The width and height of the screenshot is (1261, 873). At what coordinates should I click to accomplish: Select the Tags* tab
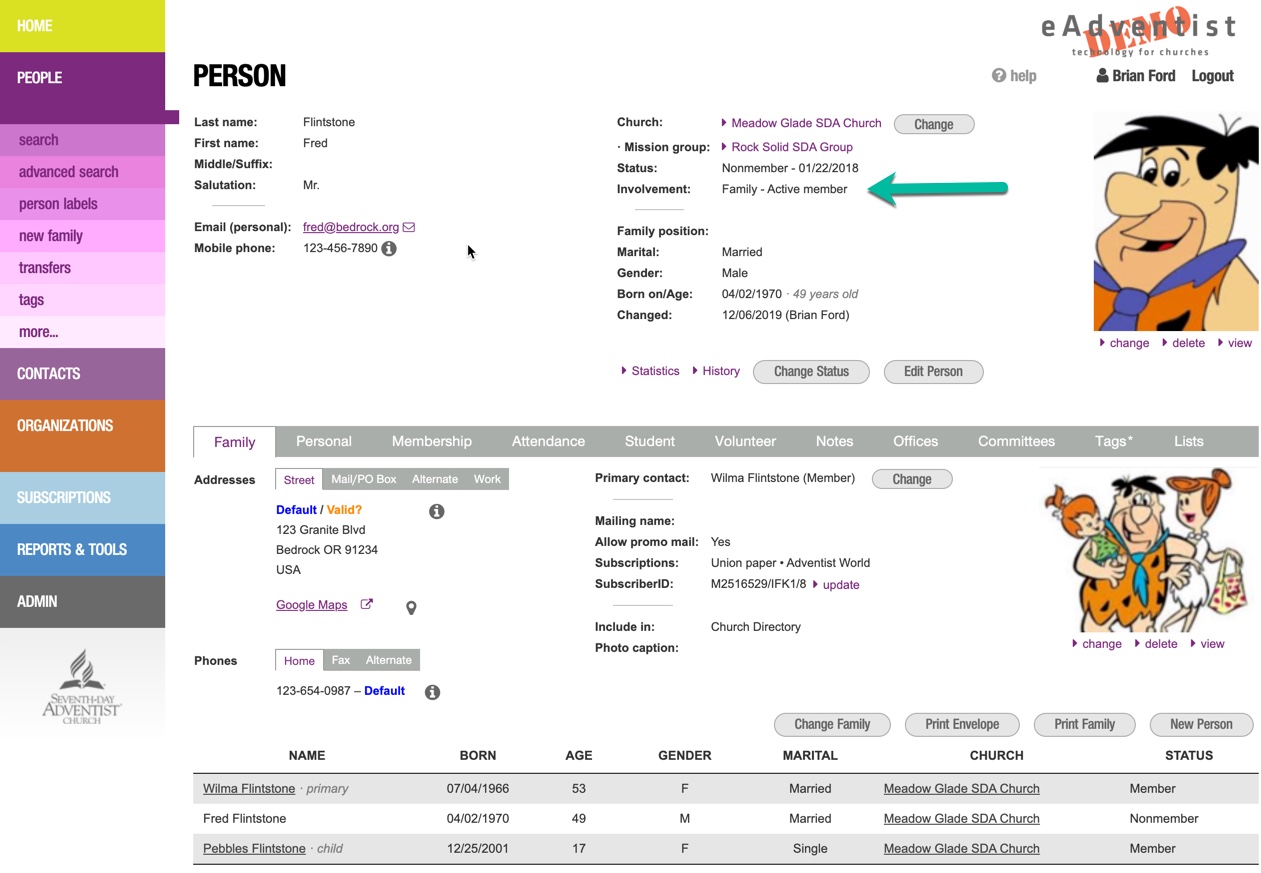coord(1113,441)
